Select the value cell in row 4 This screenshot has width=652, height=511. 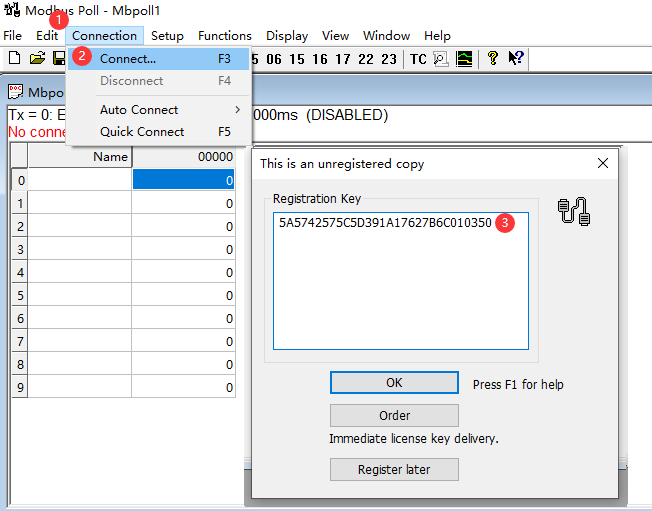click(183, 272)
